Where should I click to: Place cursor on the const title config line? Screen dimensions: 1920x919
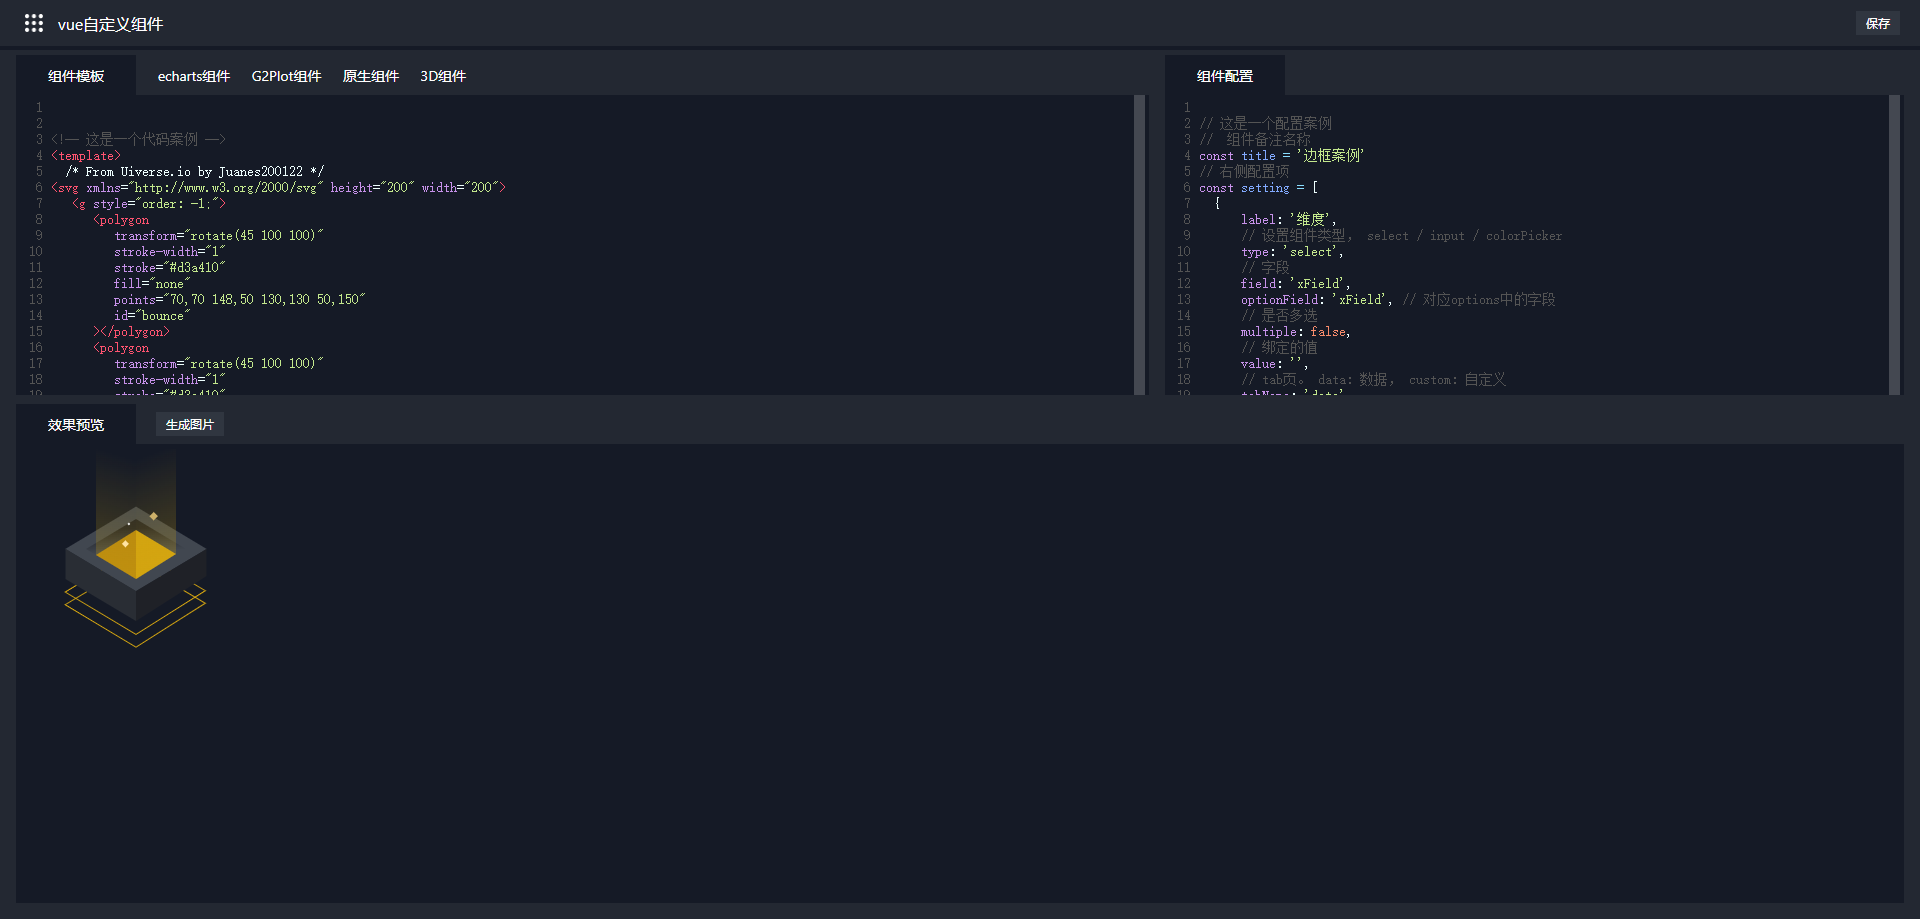[x=1281, y=156]
